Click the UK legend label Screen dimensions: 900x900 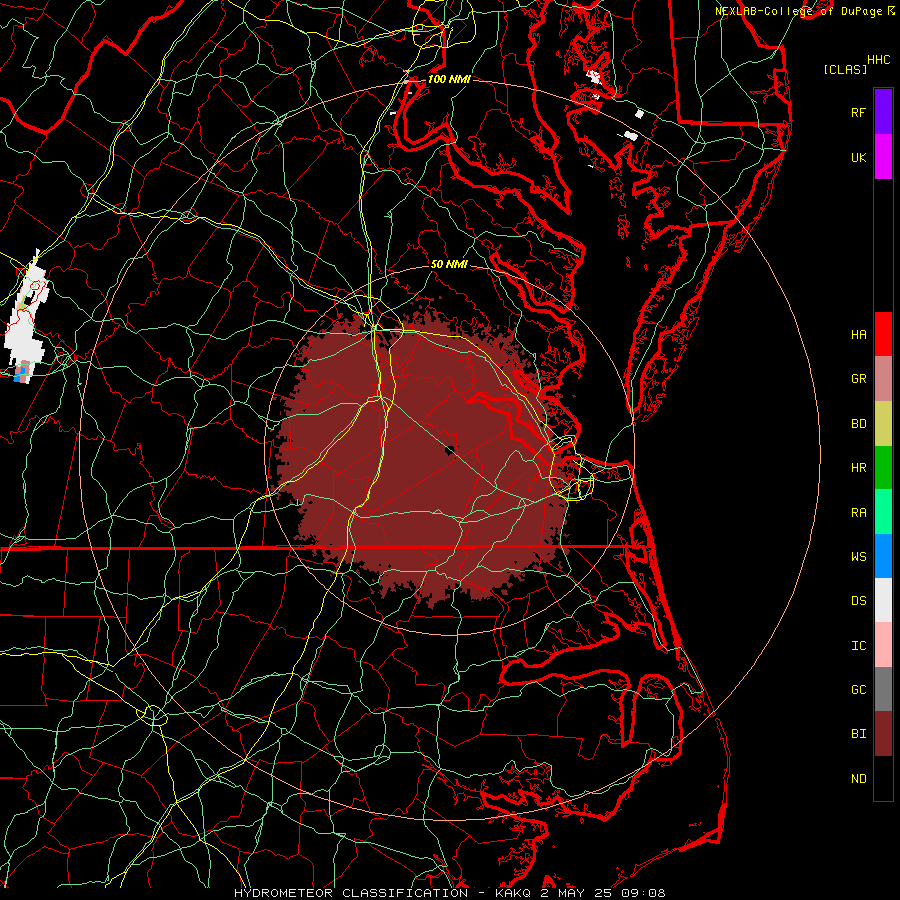[858, 157]
